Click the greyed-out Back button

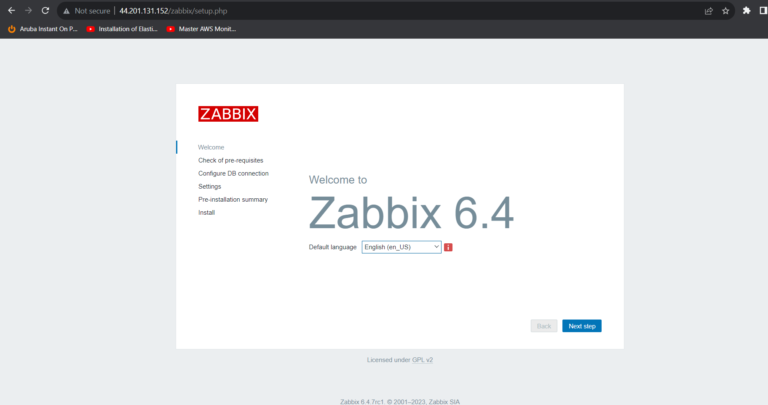544,326
